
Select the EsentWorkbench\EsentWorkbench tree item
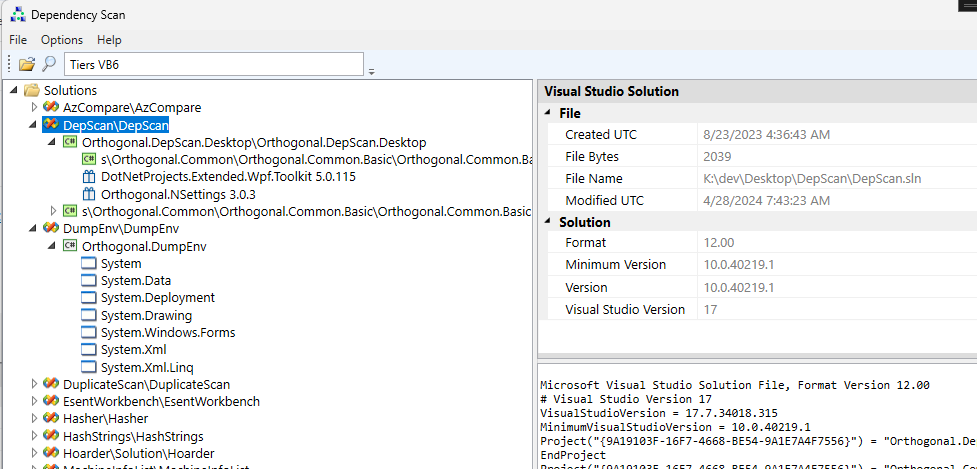[x=161, y=401]
